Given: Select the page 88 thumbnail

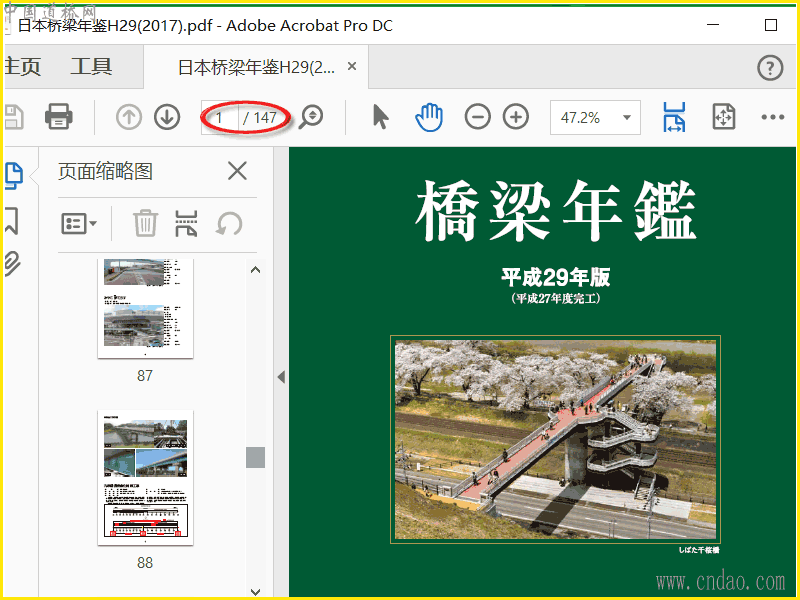Looking at the screenshot, I should [145, 478].
